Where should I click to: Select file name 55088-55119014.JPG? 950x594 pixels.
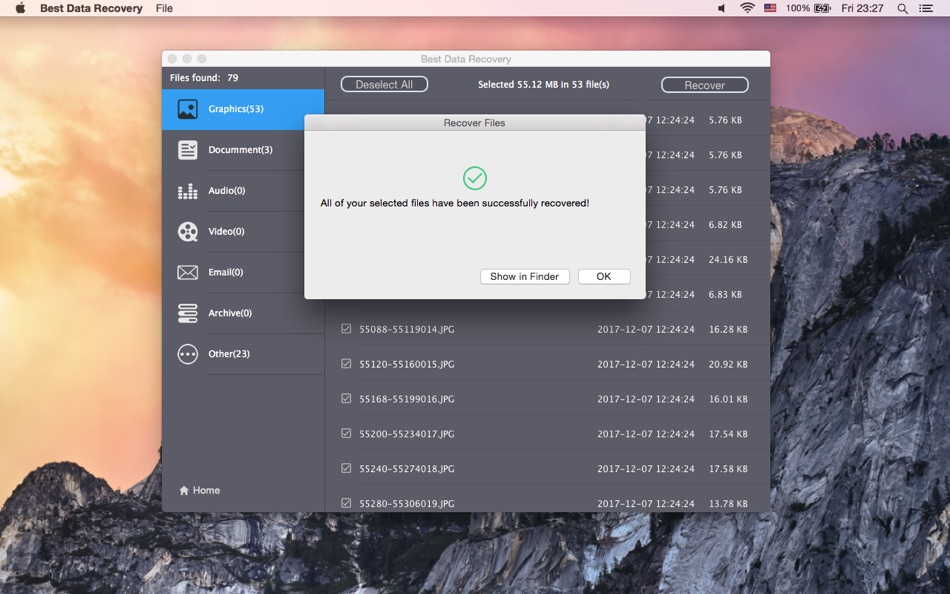coord(407,329)
